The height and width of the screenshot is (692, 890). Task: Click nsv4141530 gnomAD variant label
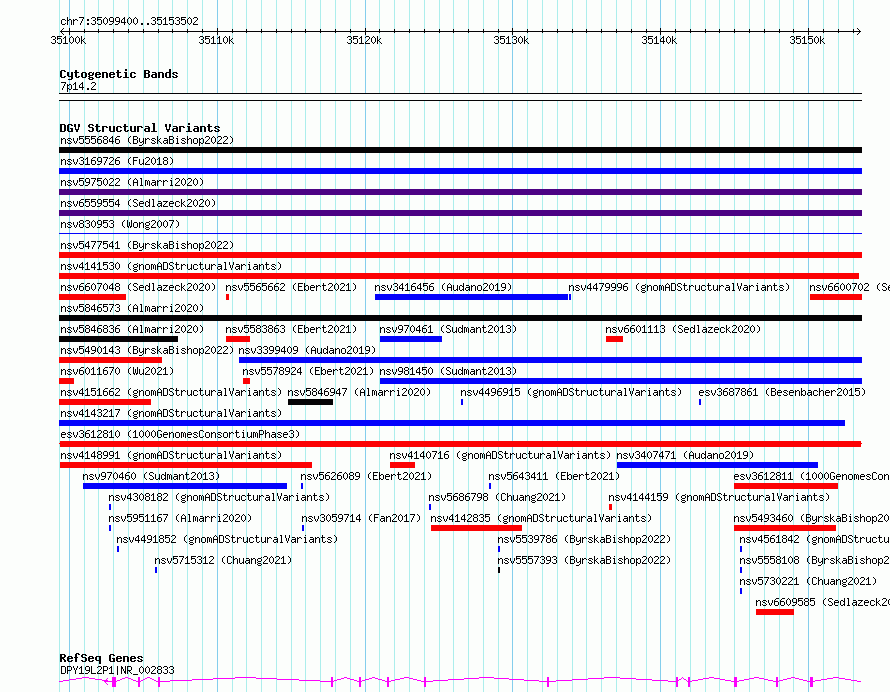pyautogui.click(x=171, y=266)
